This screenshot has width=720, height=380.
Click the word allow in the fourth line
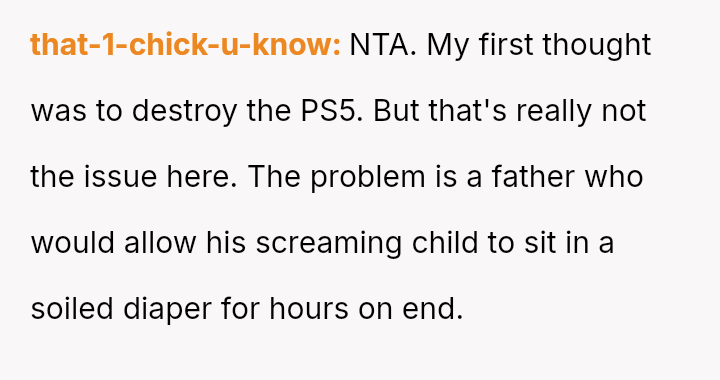coord(160,243)
